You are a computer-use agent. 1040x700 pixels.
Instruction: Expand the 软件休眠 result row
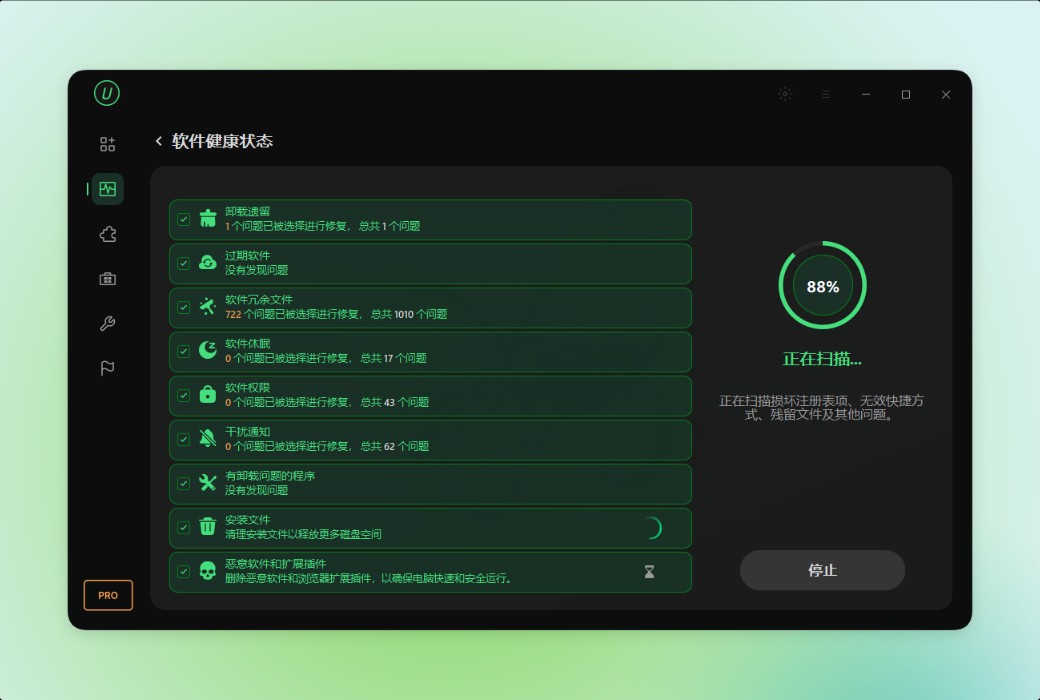(x=430, y=352)
